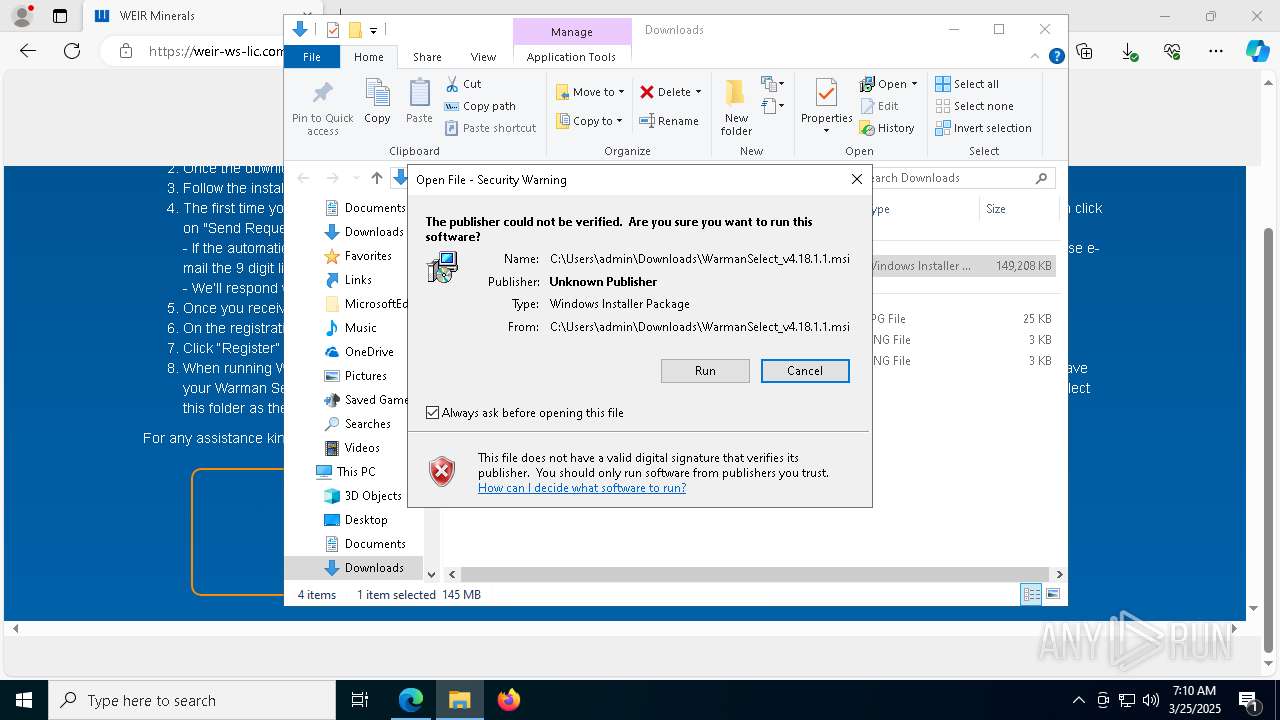Click the Edit command in Open group

coord(879,106)
